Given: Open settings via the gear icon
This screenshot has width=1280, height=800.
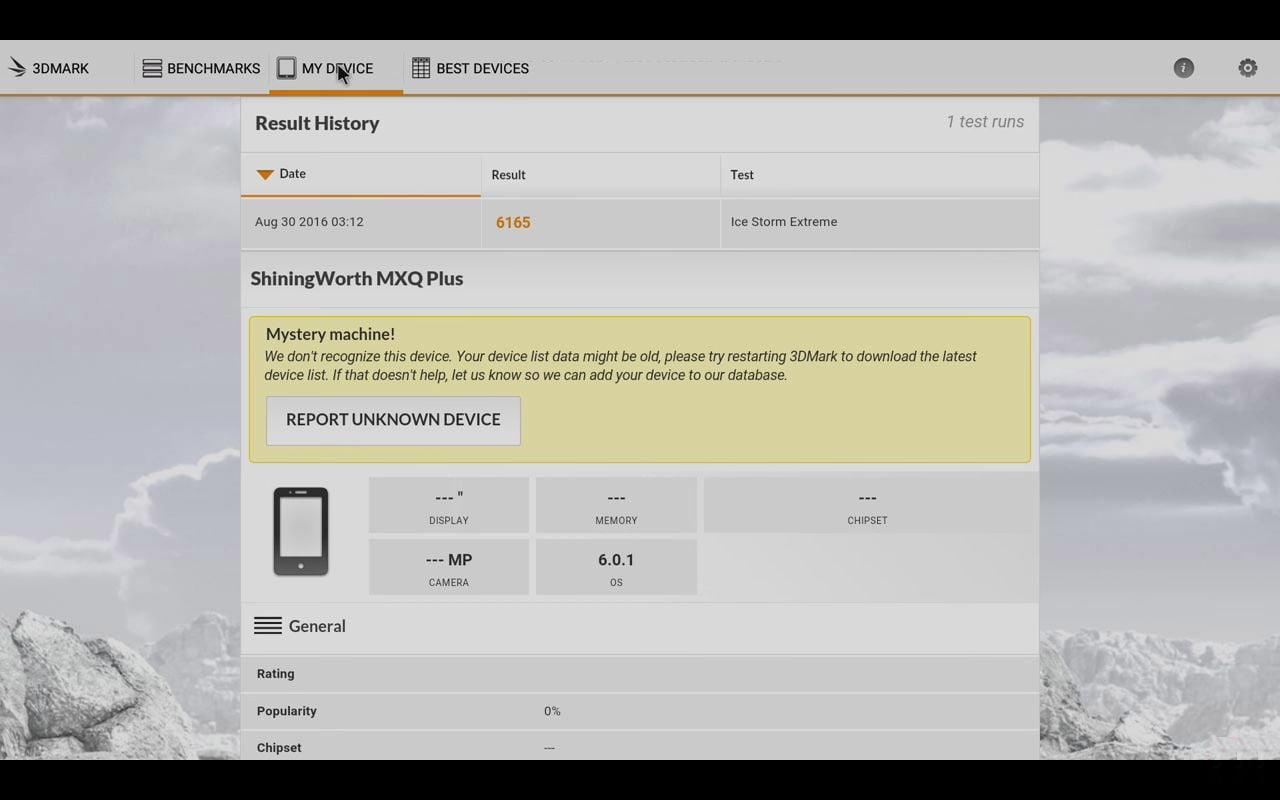Looking at the screenshot, I should 1248,68.
